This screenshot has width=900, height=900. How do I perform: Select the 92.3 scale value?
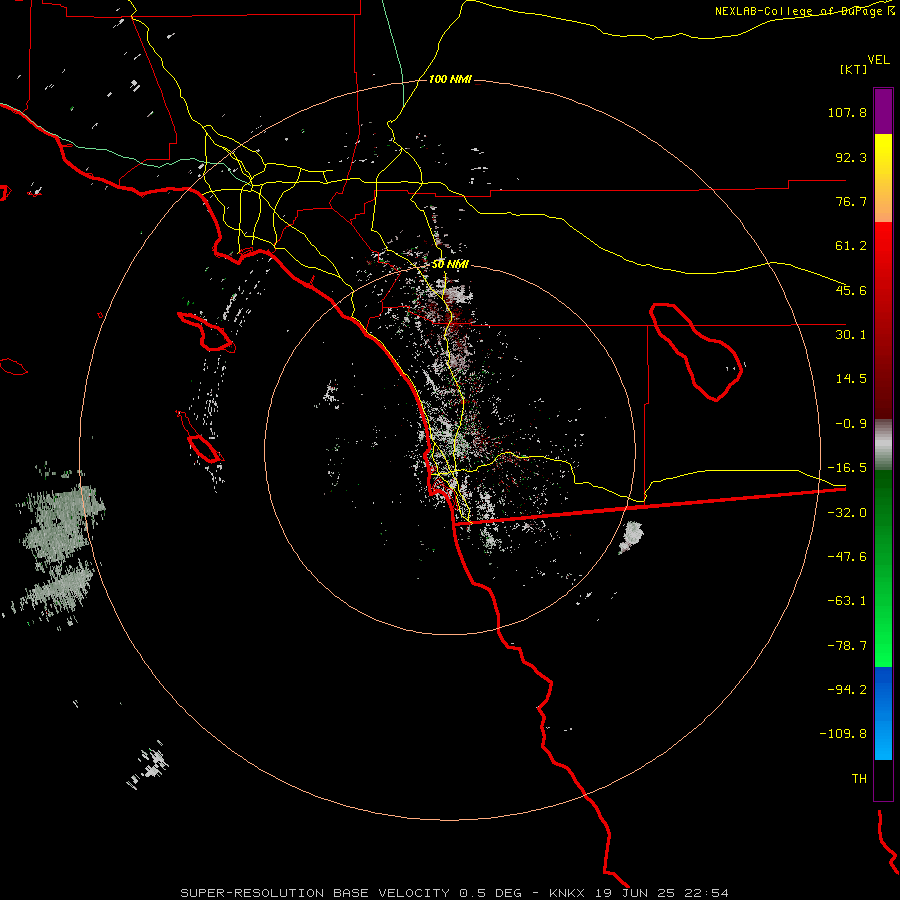click(851, 157)
